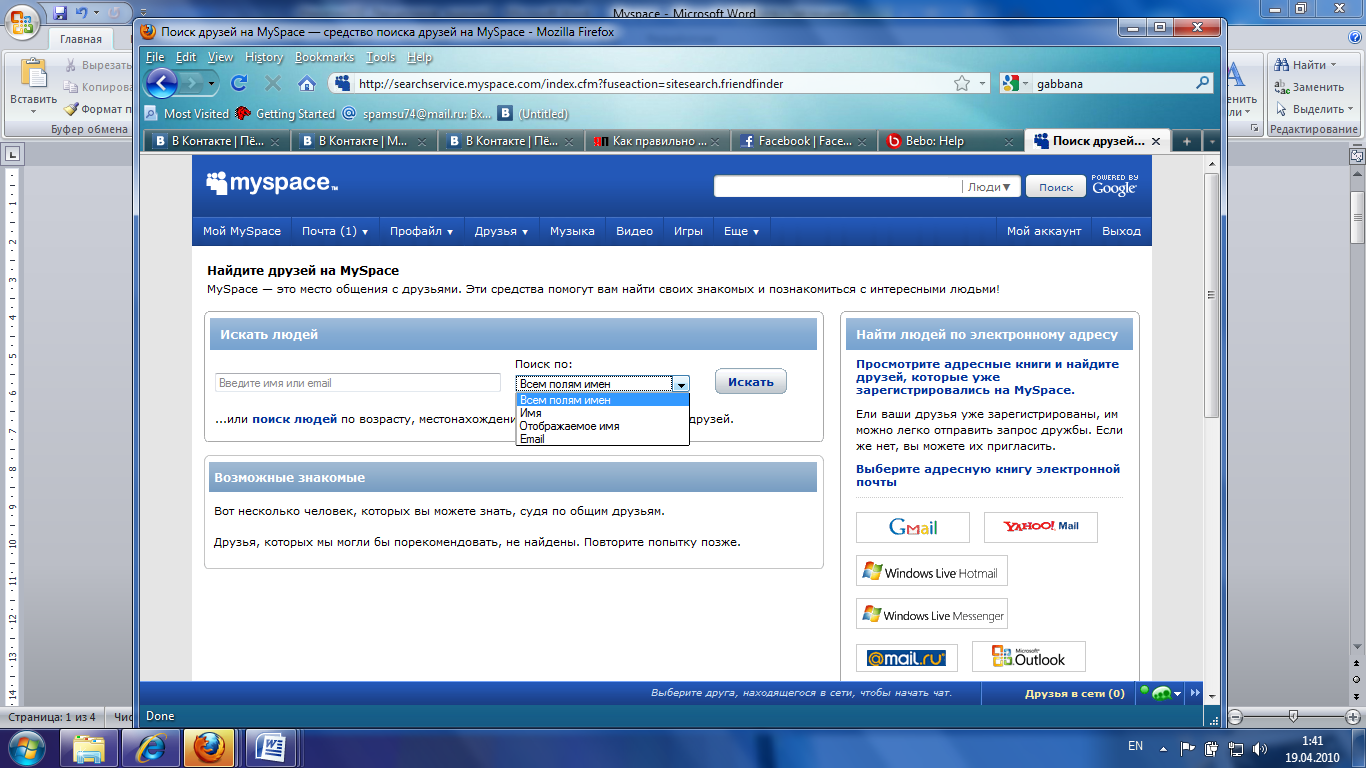Click Выход to log out
This screenshot has width=1366, height=768.
click(x=1121, y=231)
